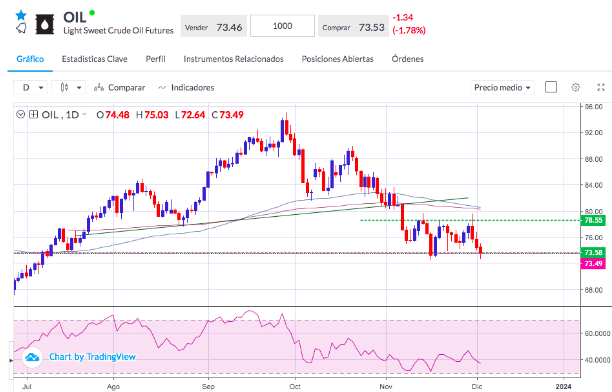This screenshot has height=392, width=612.
Task: Open the Perfil tab
Action: 155,59
